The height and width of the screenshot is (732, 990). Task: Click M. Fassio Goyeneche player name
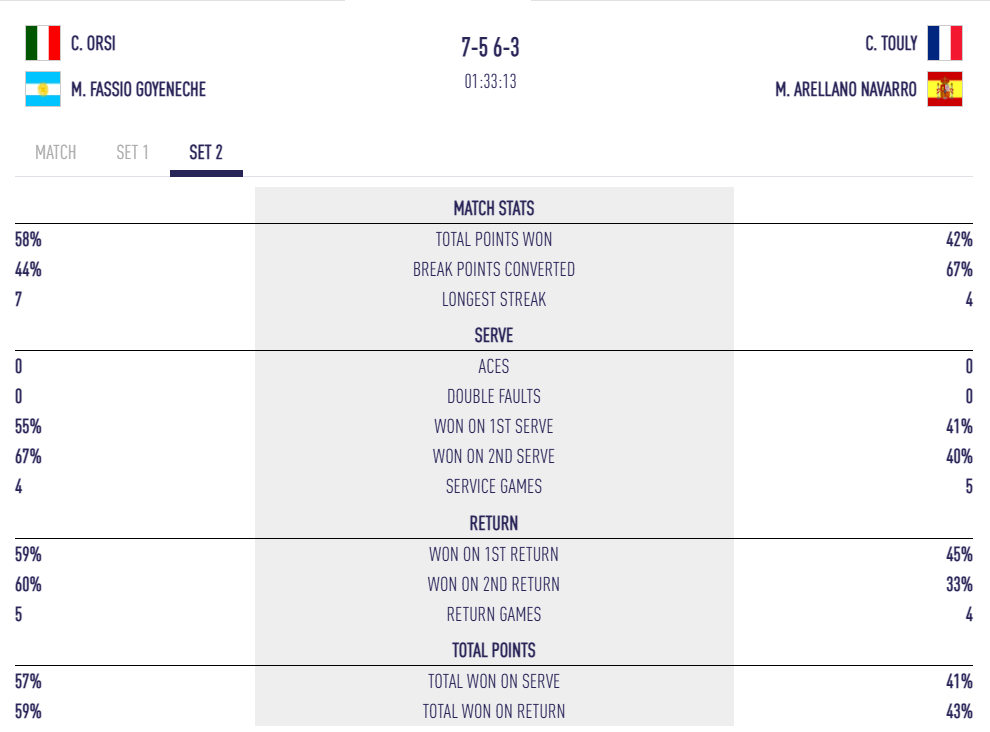pos(138,90)
